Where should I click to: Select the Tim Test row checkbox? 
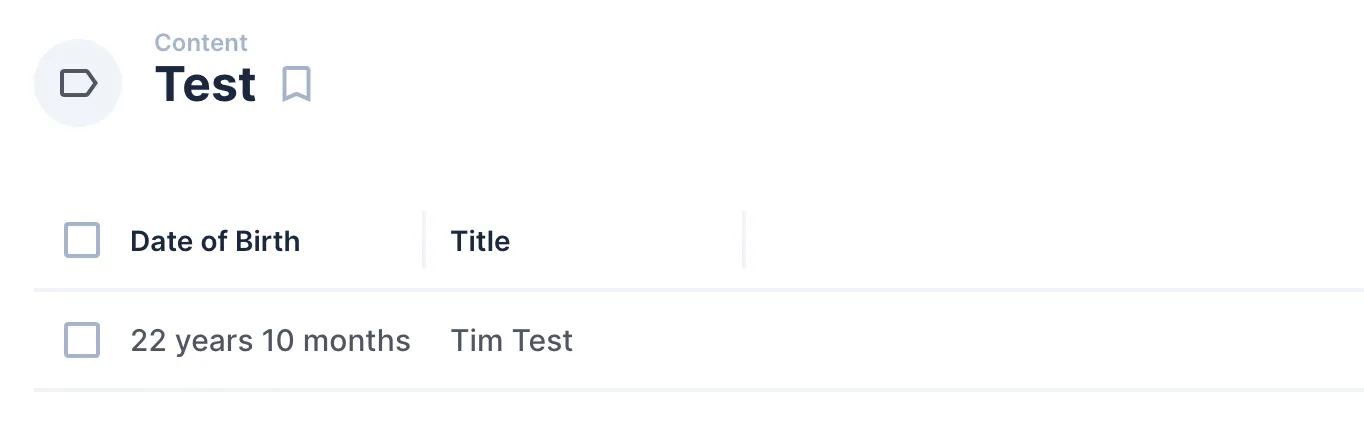click(x=82, y=340)
